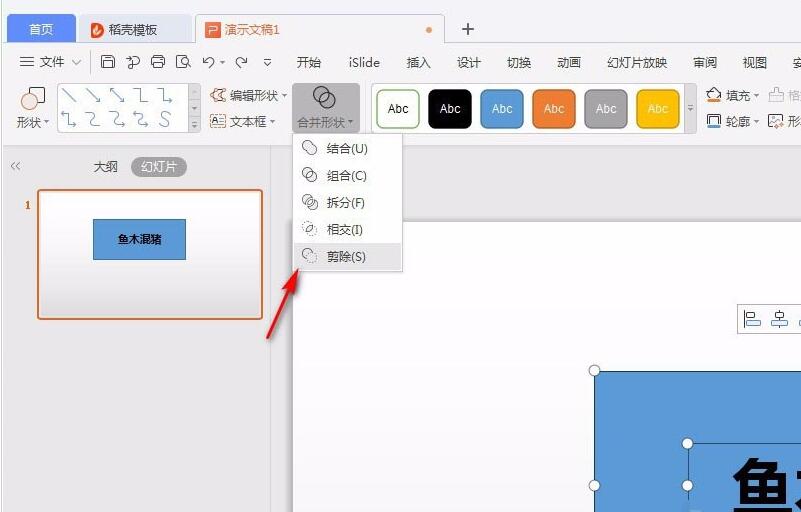This screenshot has height=512, width=801.
Task: Click the Save icon in quick access toolbar
Action: tap(108, 62)
